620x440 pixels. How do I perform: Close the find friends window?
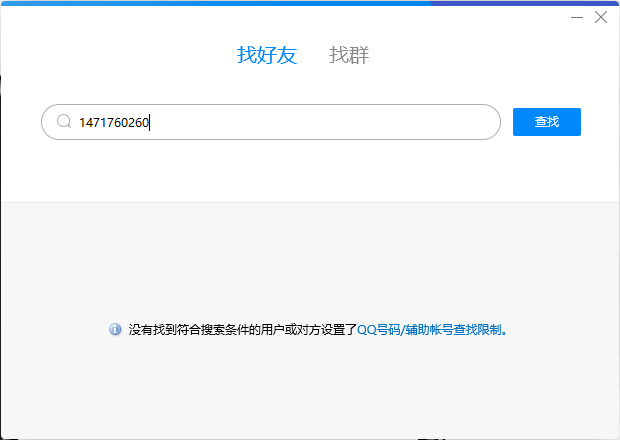(x=601, y=17)
